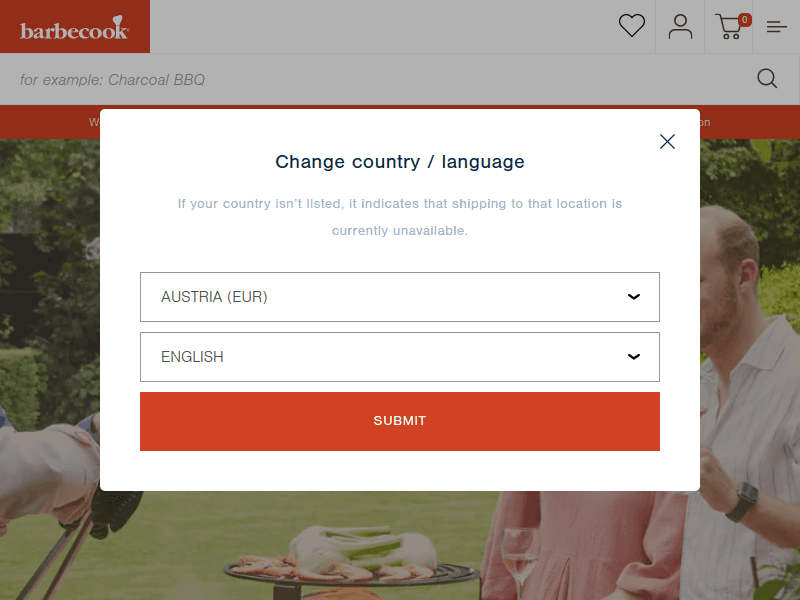The image size is (800, 600).
Task: Click the chevron of the language selector
Action: pos(634,357)
